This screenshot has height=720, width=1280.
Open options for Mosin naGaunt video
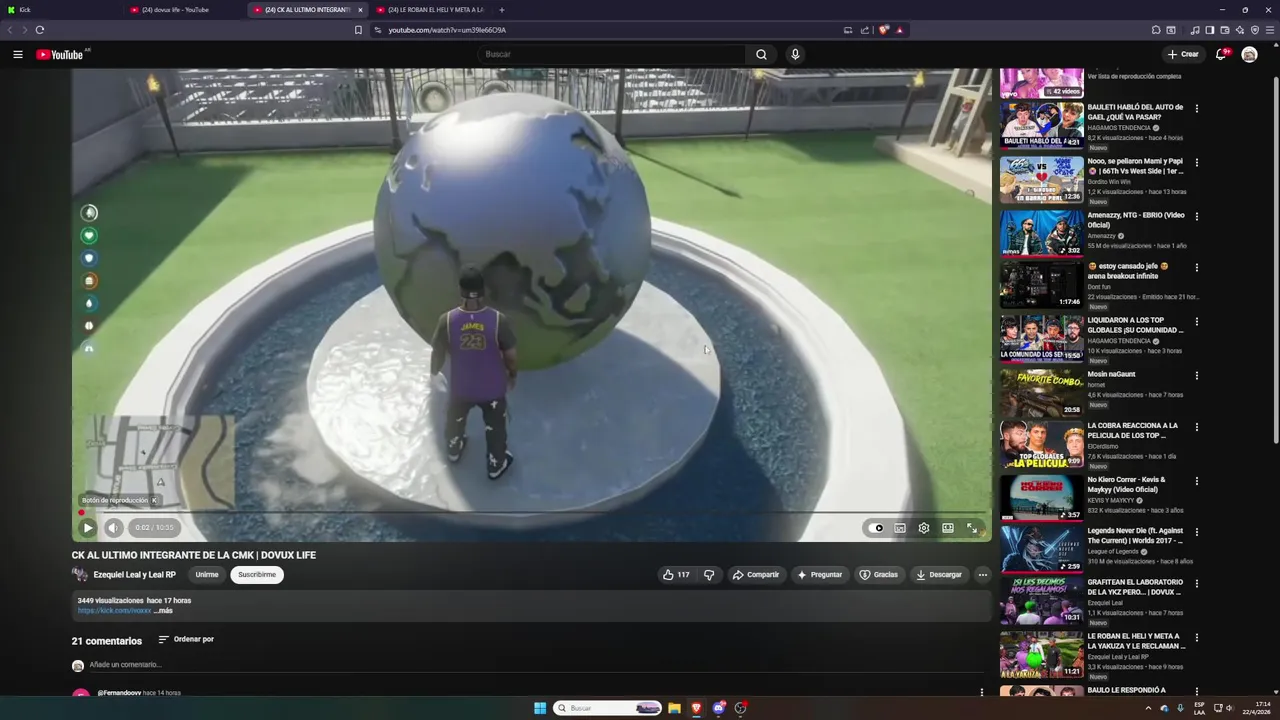click(x=1196, y=375)
